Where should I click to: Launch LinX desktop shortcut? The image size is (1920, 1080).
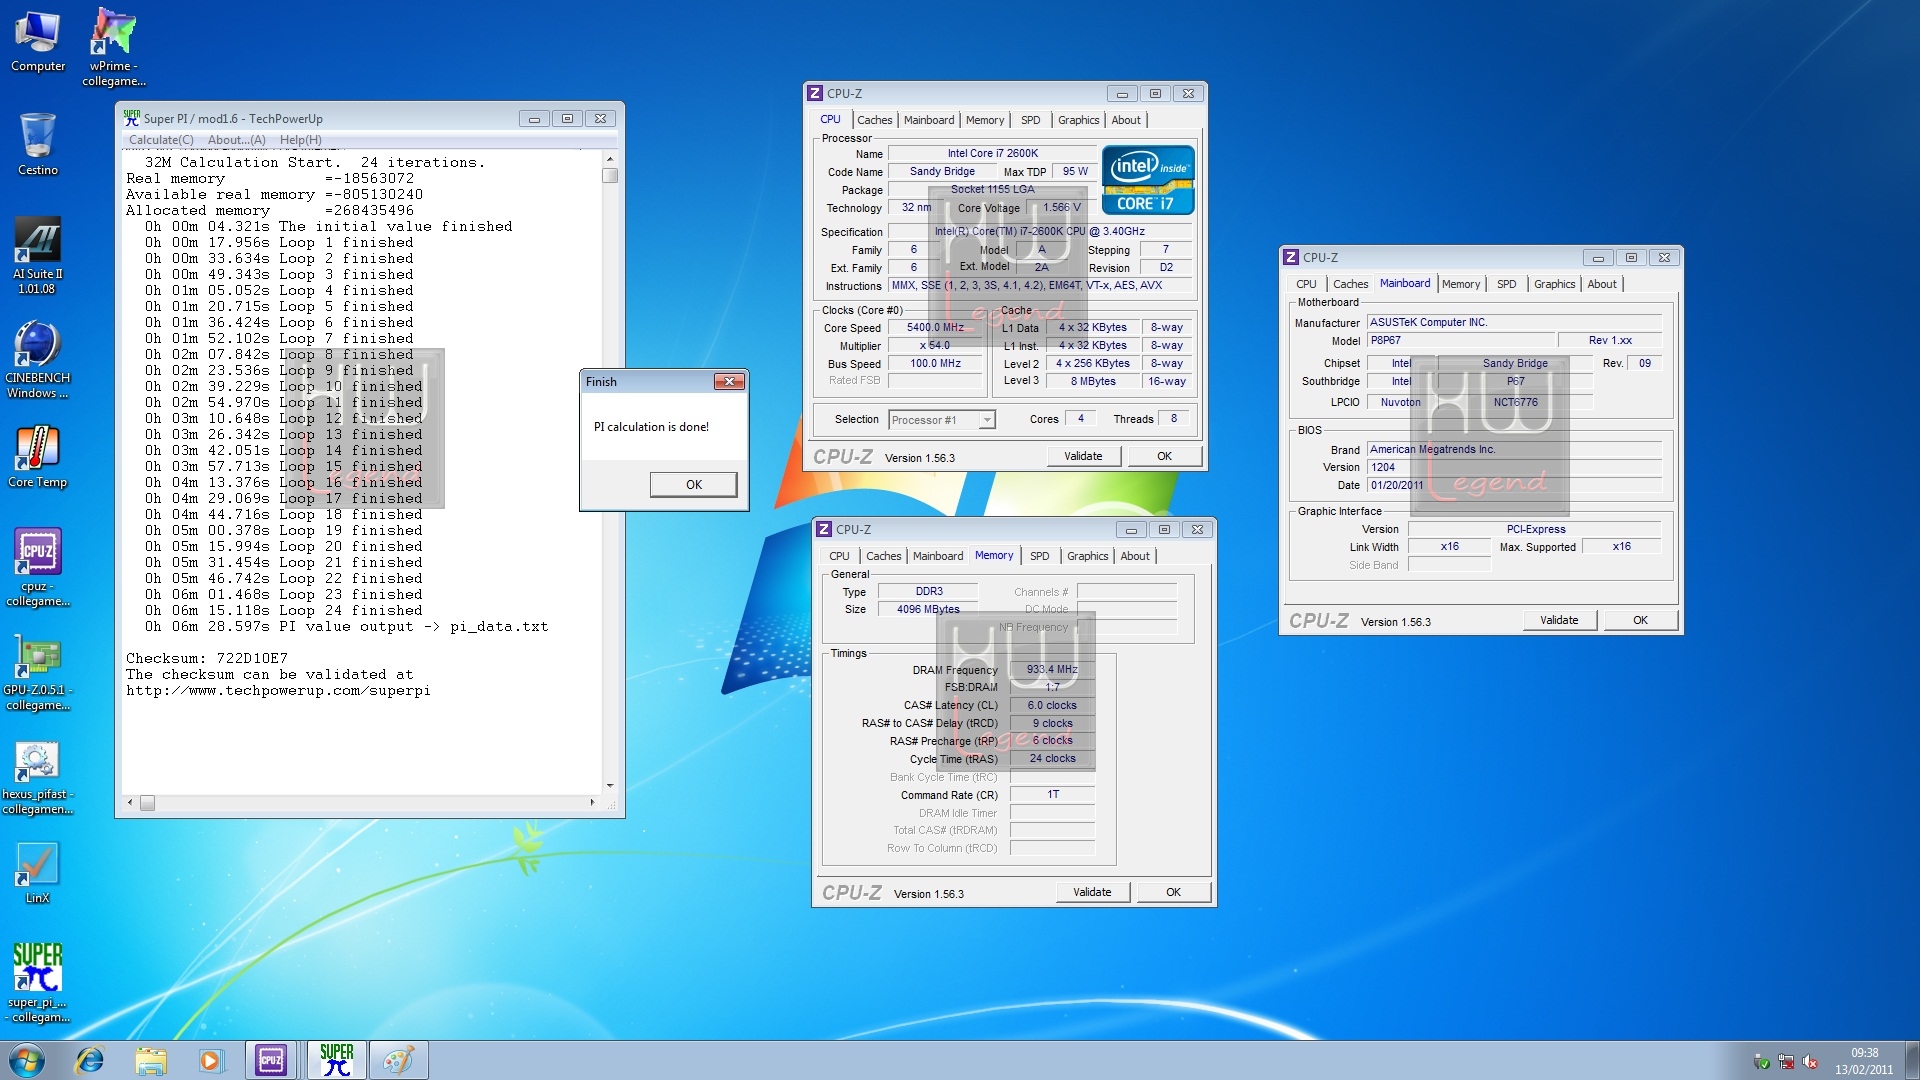[x=37, y=873]
